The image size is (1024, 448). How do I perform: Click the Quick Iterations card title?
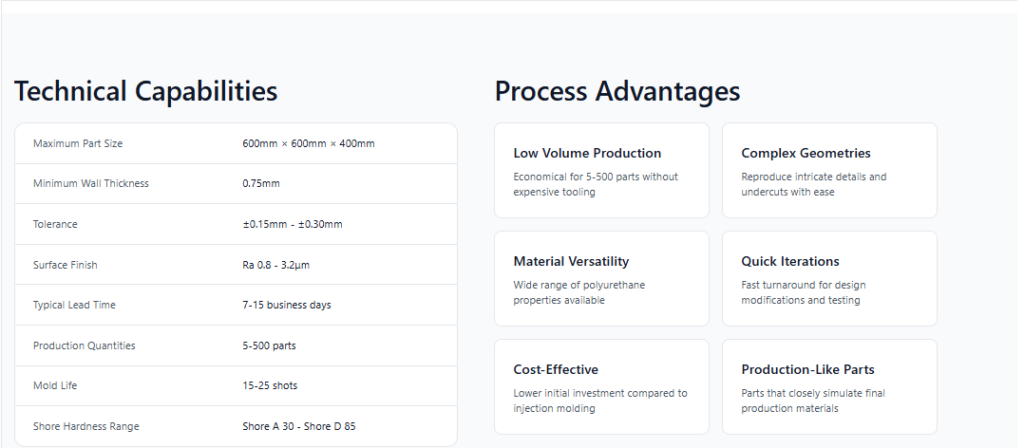(x=790, y=262)
